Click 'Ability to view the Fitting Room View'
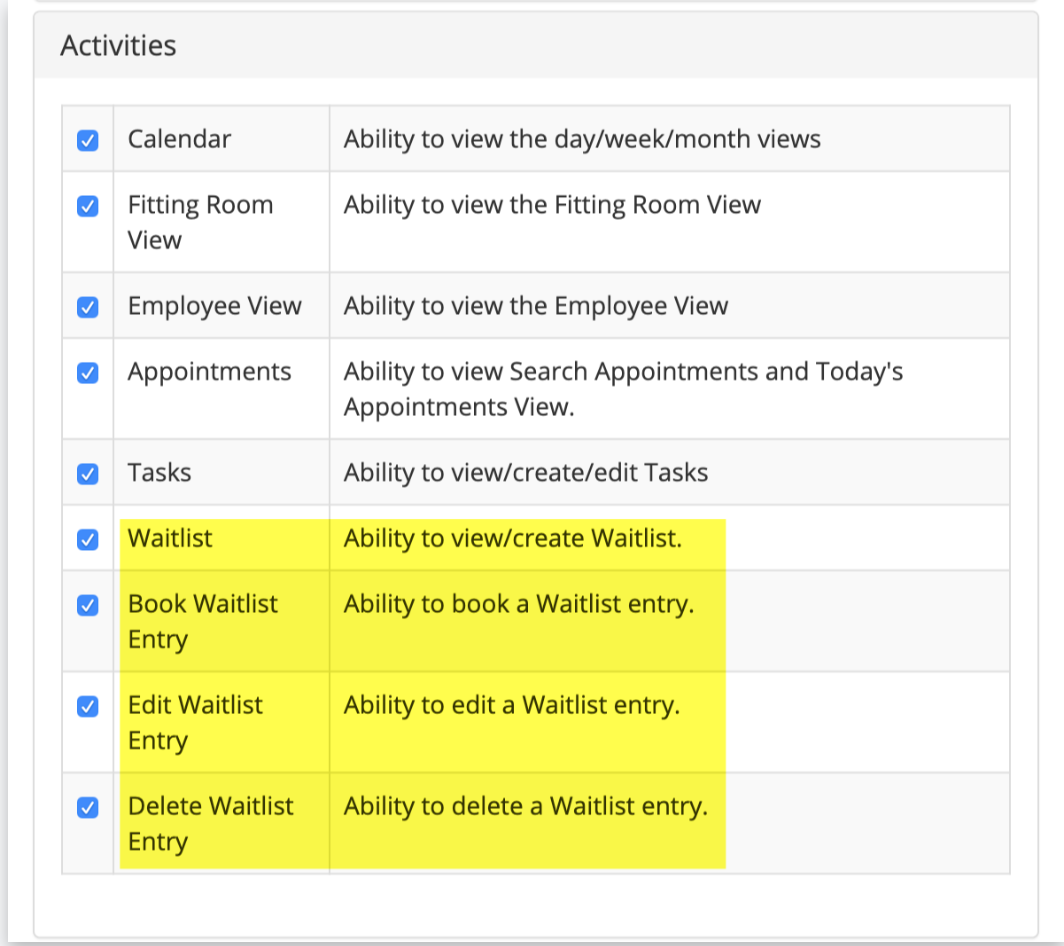Image resolution: width=1064 pixels, height=946 pixels. point(552,205)
